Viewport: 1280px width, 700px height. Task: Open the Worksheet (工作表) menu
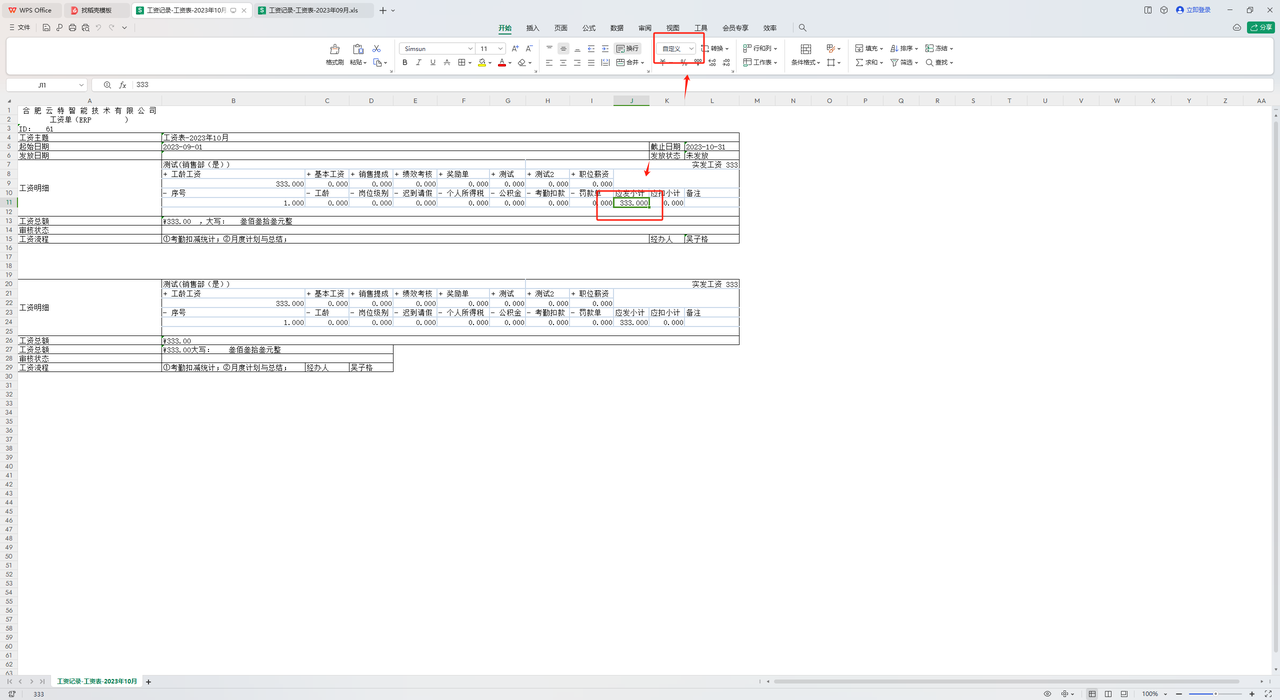coord(759,63)
